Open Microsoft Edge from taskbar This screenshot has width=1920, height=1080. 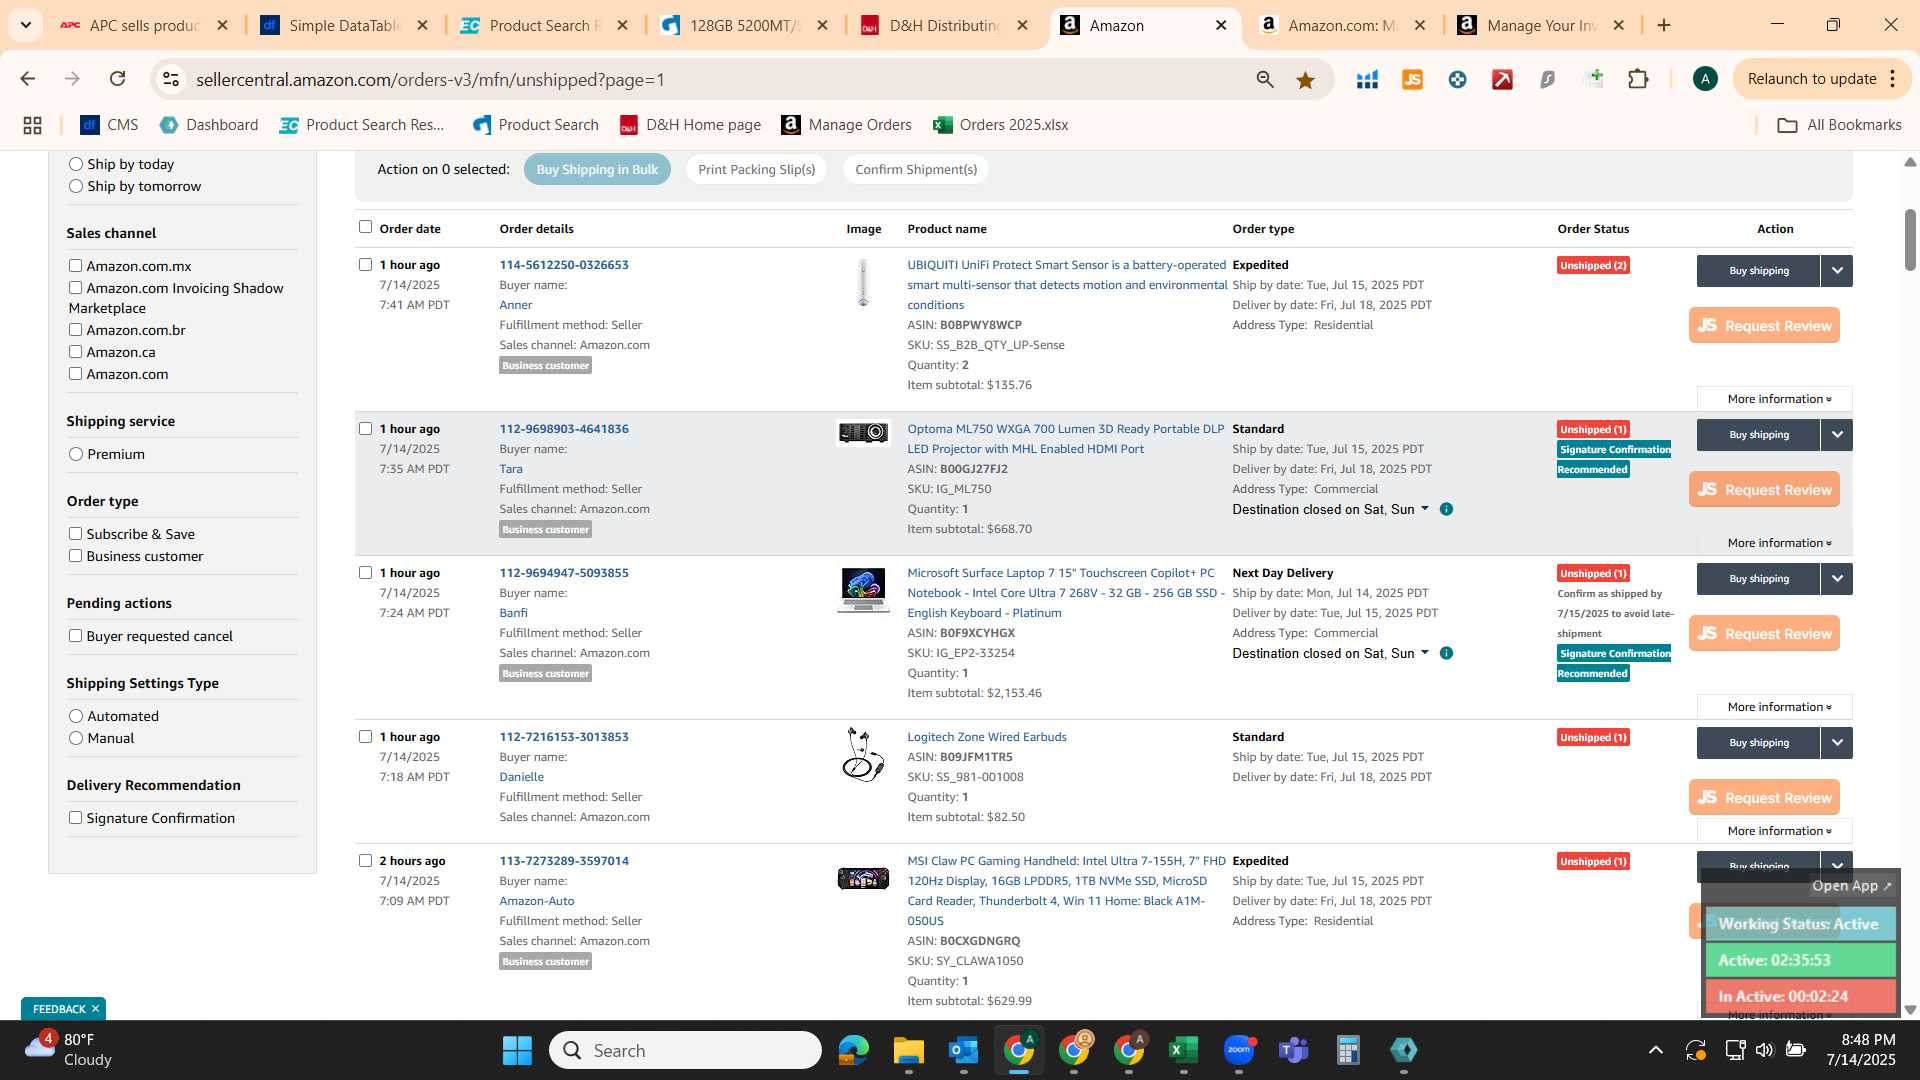[853, 1050]
